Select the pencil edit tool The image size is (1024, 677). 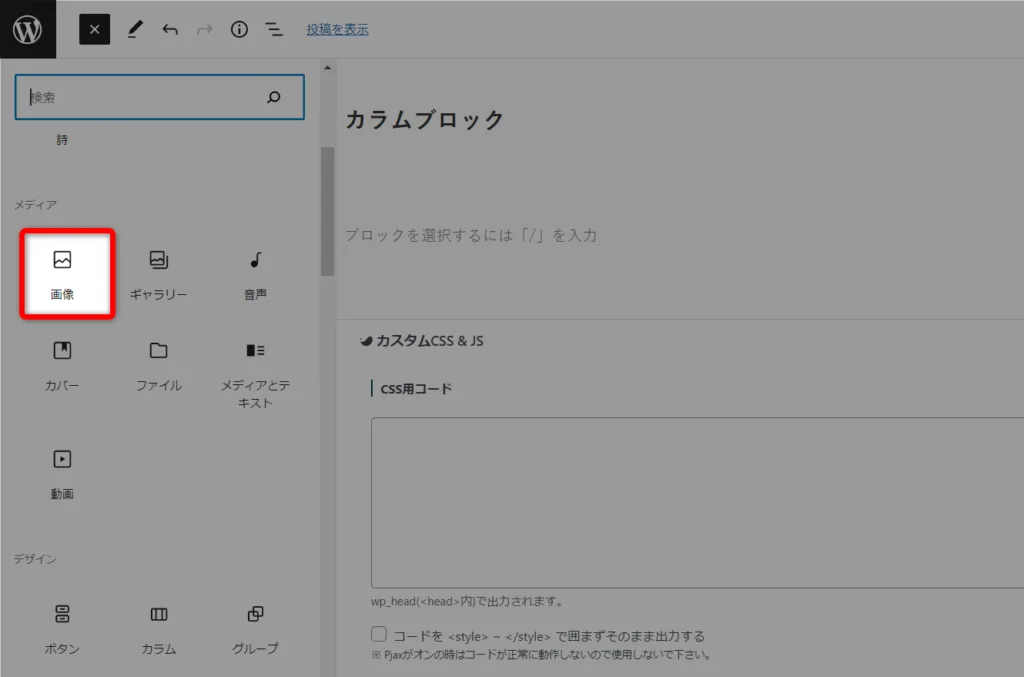point(134,30)
